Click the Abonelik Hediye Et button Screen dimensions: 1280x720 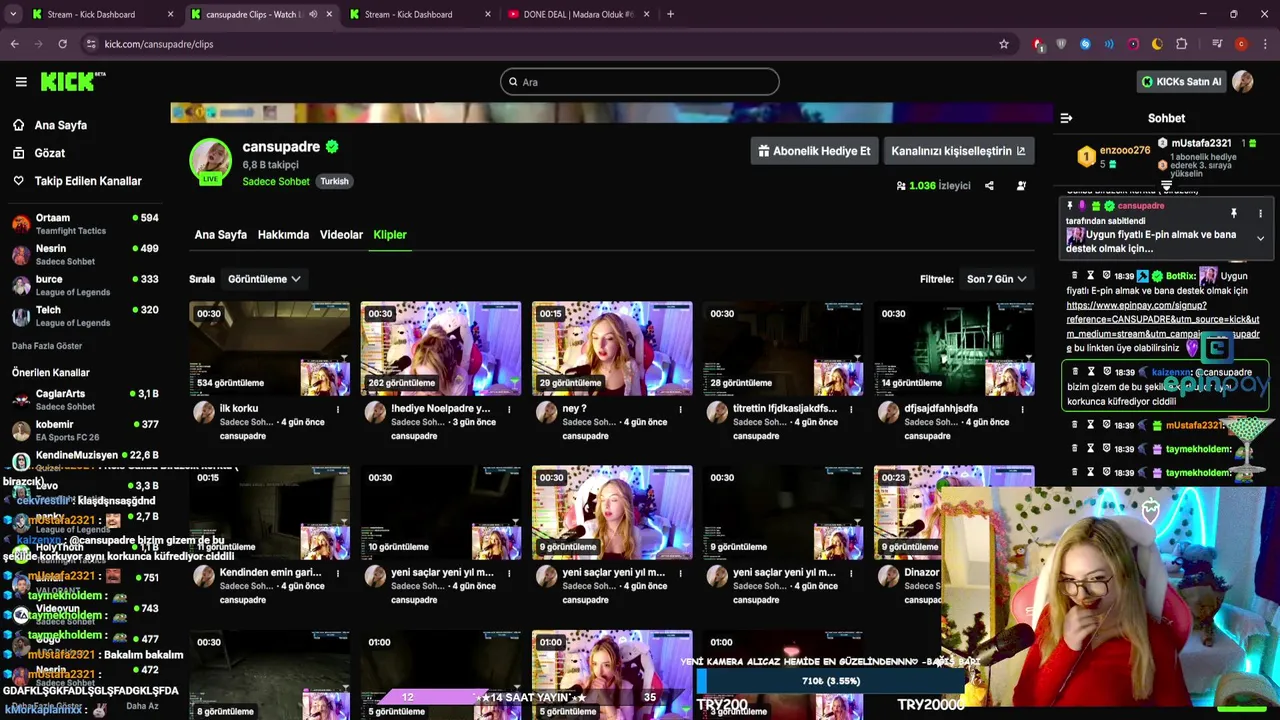coord(814,151)
